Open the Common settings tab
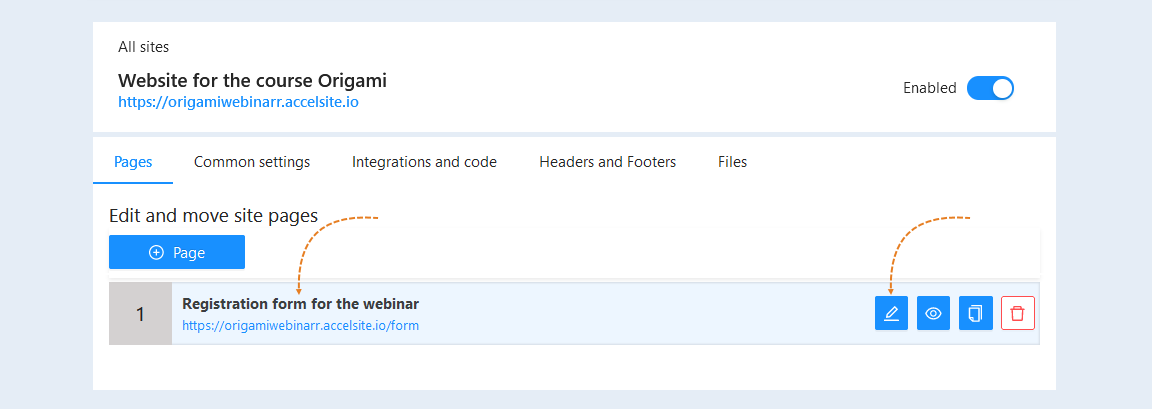Viewport: 1152px width, 409px height. [x=252, y=162]
